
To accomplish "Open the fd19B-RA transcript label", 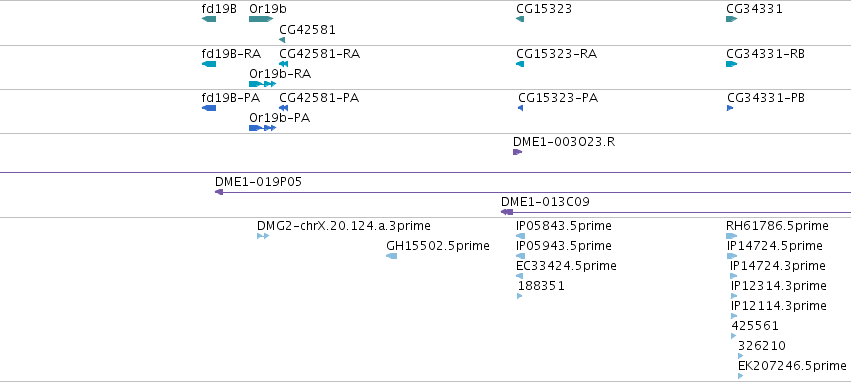I will click(231, 54).
